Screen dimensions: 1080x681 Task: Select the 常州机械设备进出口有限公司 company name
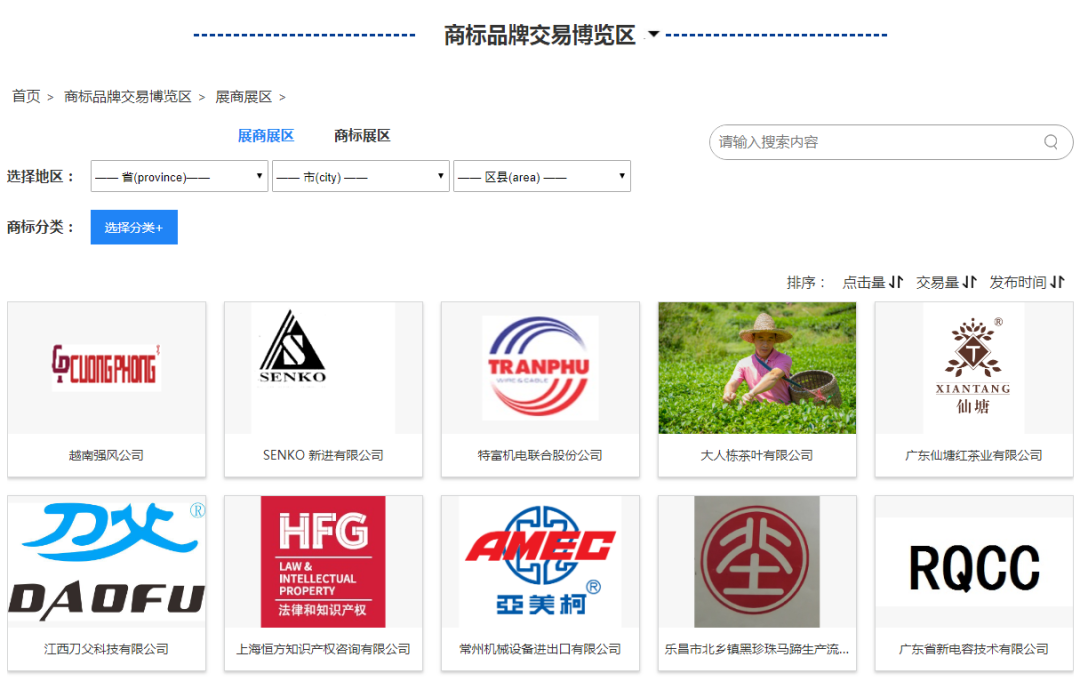(540, 649)
